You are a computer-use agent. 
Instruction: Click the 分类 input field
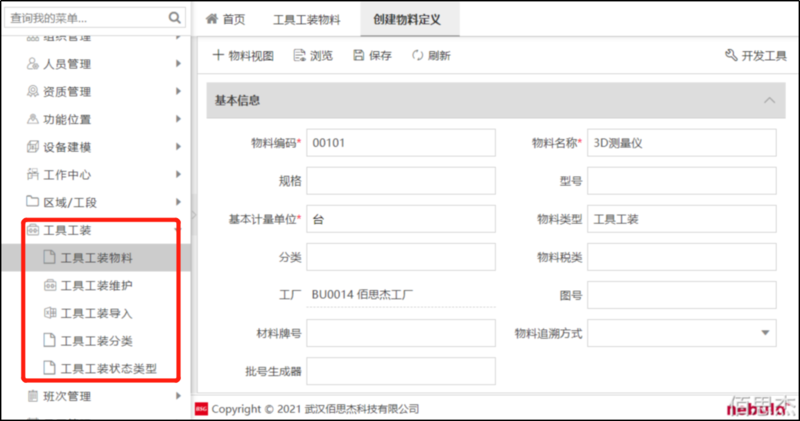click(401, 257)
